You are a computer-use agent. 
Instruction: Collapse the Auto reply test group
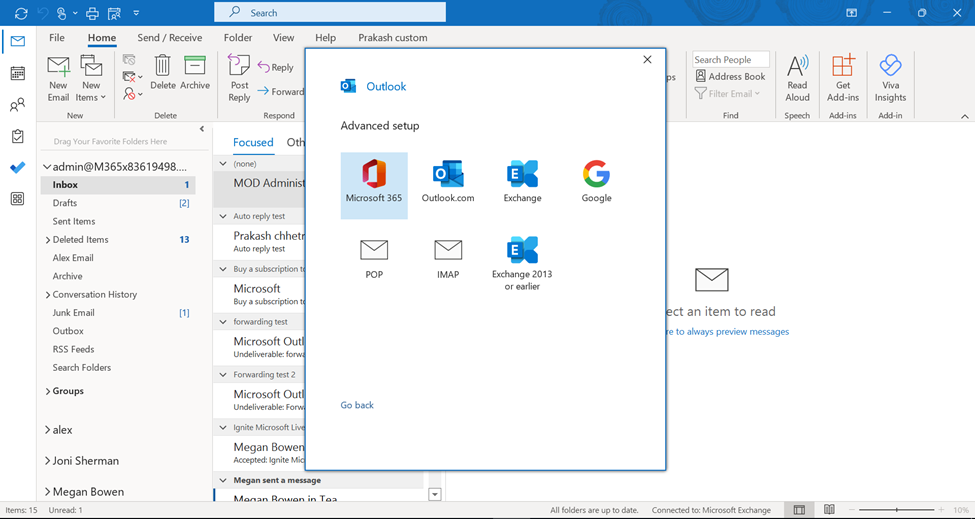(223, 216)
